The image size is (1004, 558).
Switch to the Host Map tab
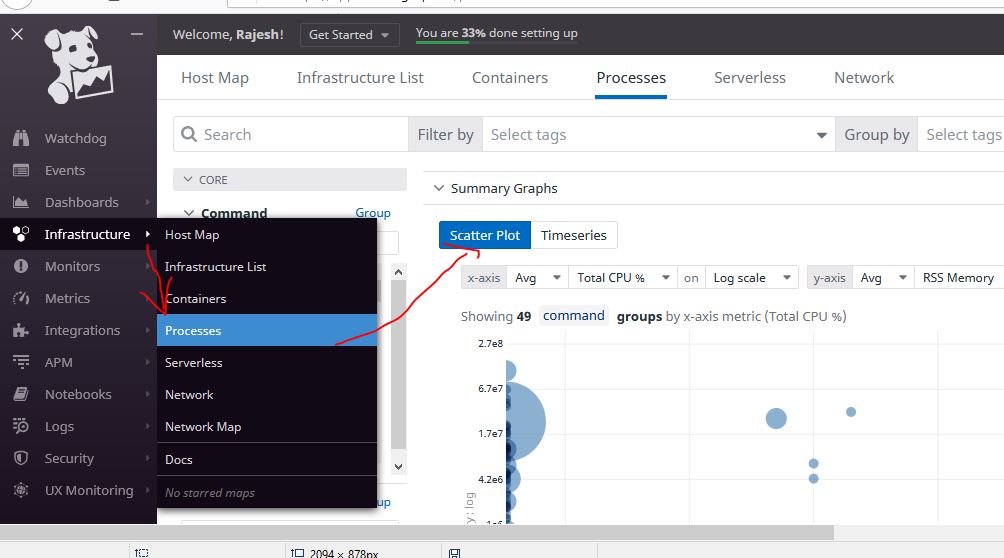click(215, 78)
